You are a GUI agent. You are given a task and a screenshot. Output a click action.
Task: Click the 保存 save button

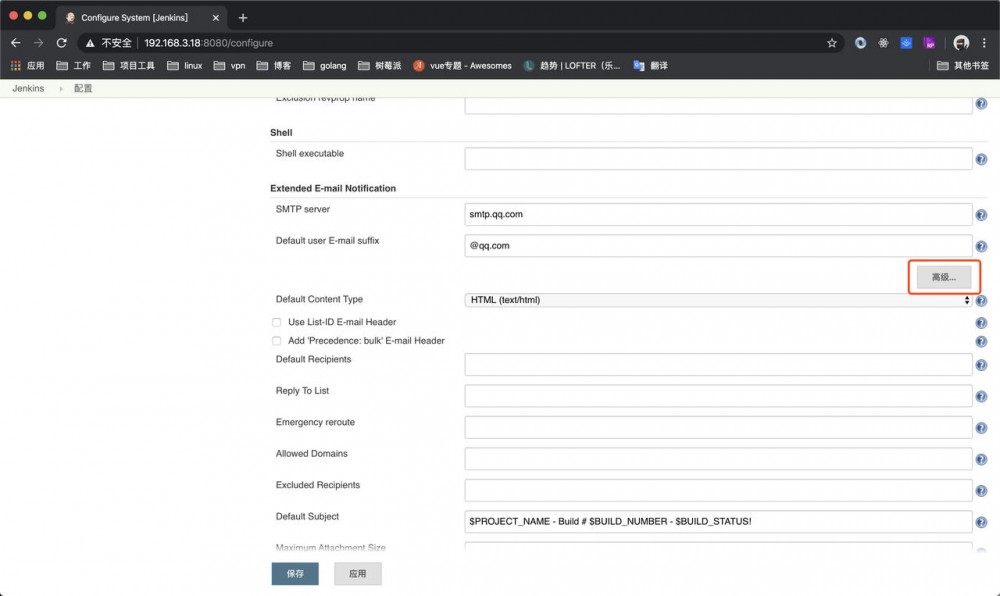(x=294, y=573)
